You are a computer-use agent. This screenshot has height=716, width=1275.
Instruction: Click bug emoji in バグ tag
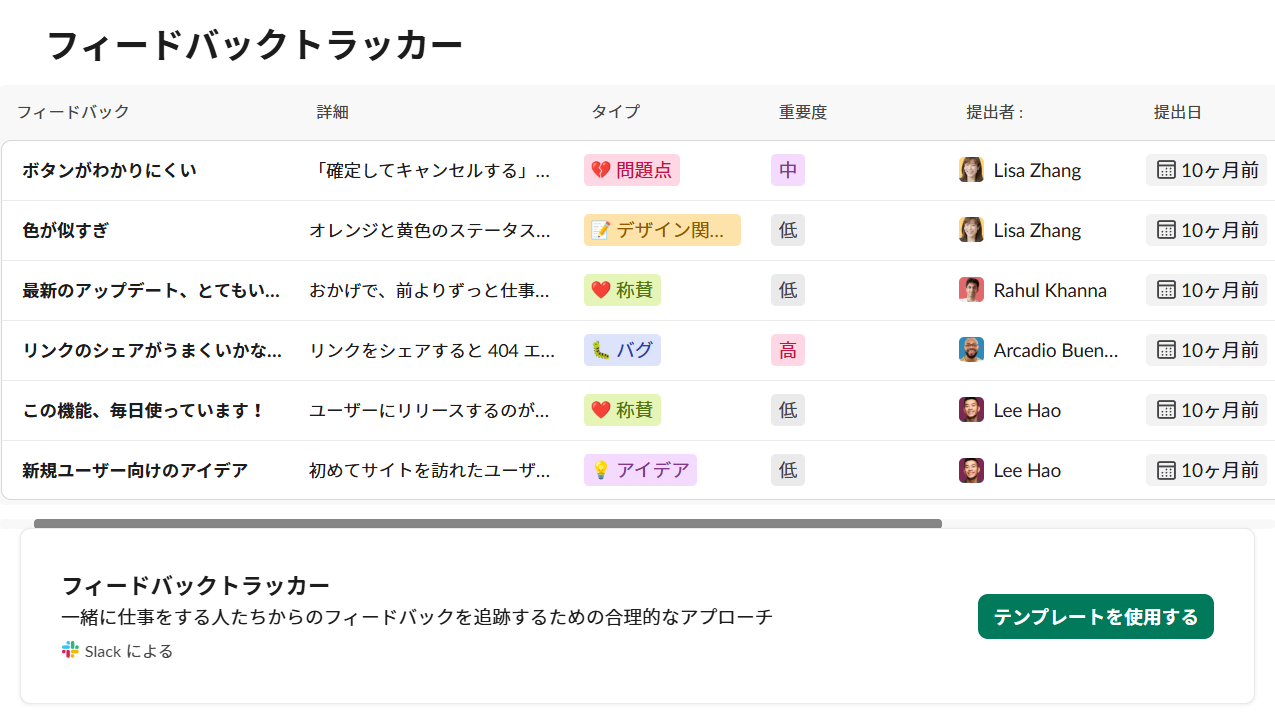pos(601,350)
